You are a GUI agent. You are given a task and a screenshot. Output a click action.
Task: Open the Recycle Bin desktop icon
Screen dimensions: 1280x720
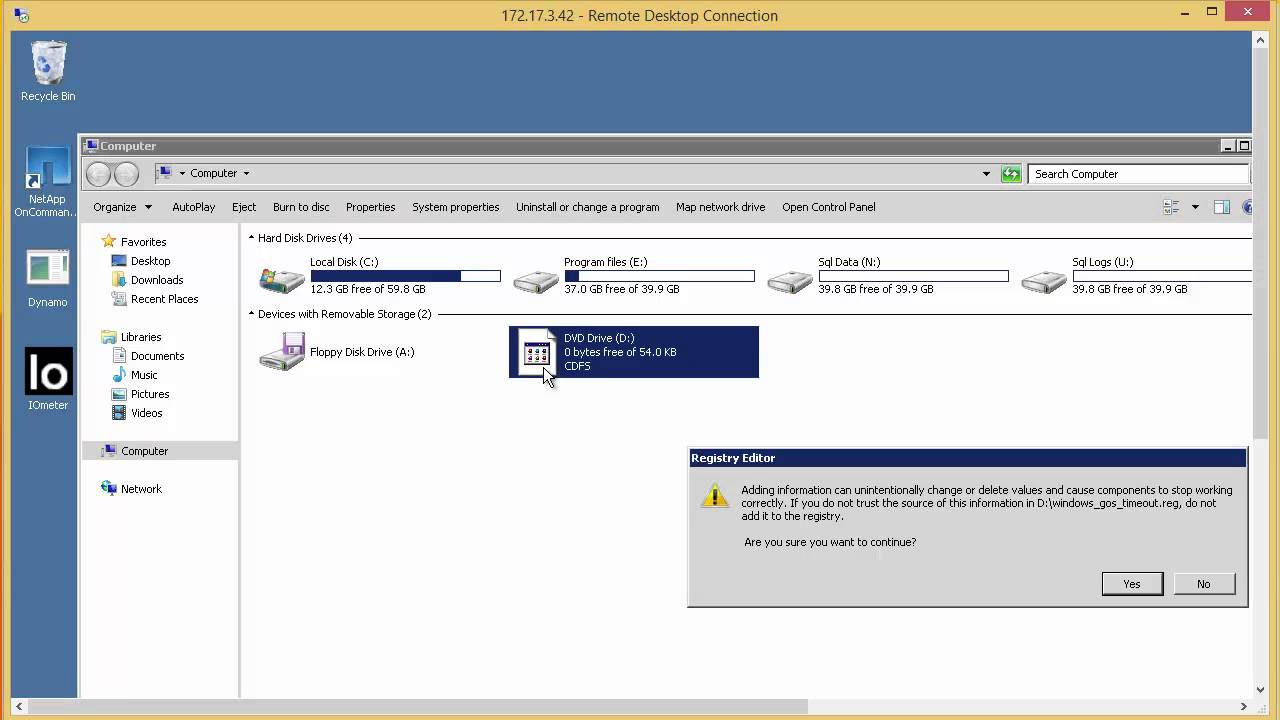pos(48,70)
